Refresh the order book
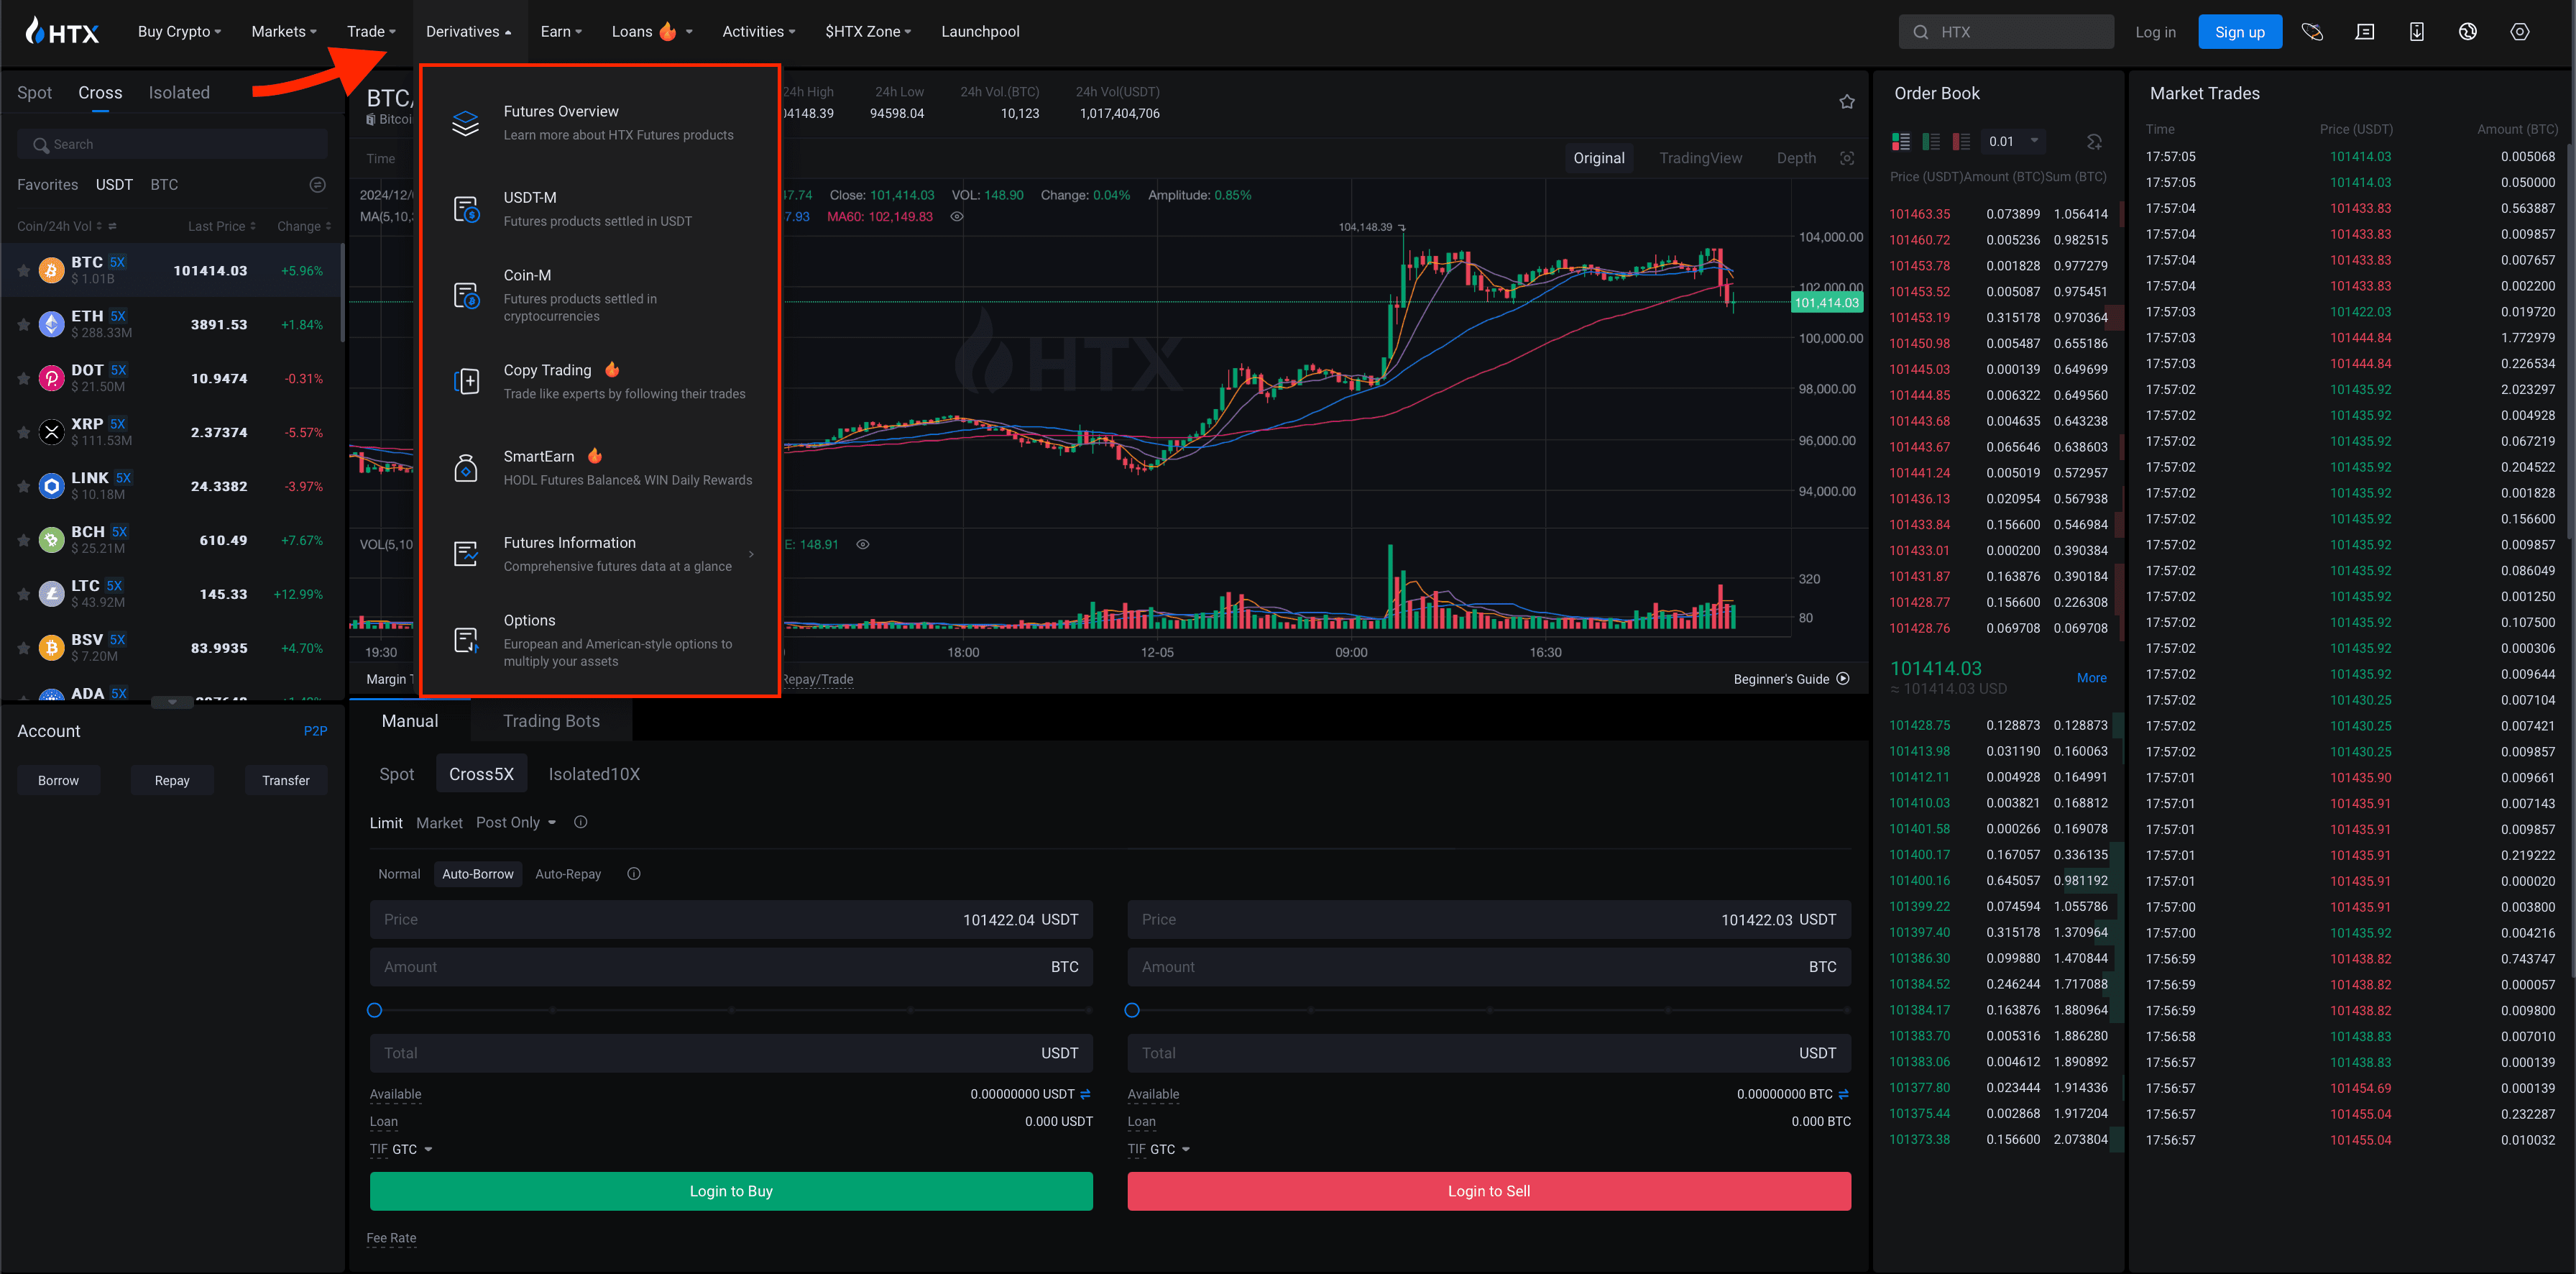This screenshot has height=1274, width=2576. 2094,142
